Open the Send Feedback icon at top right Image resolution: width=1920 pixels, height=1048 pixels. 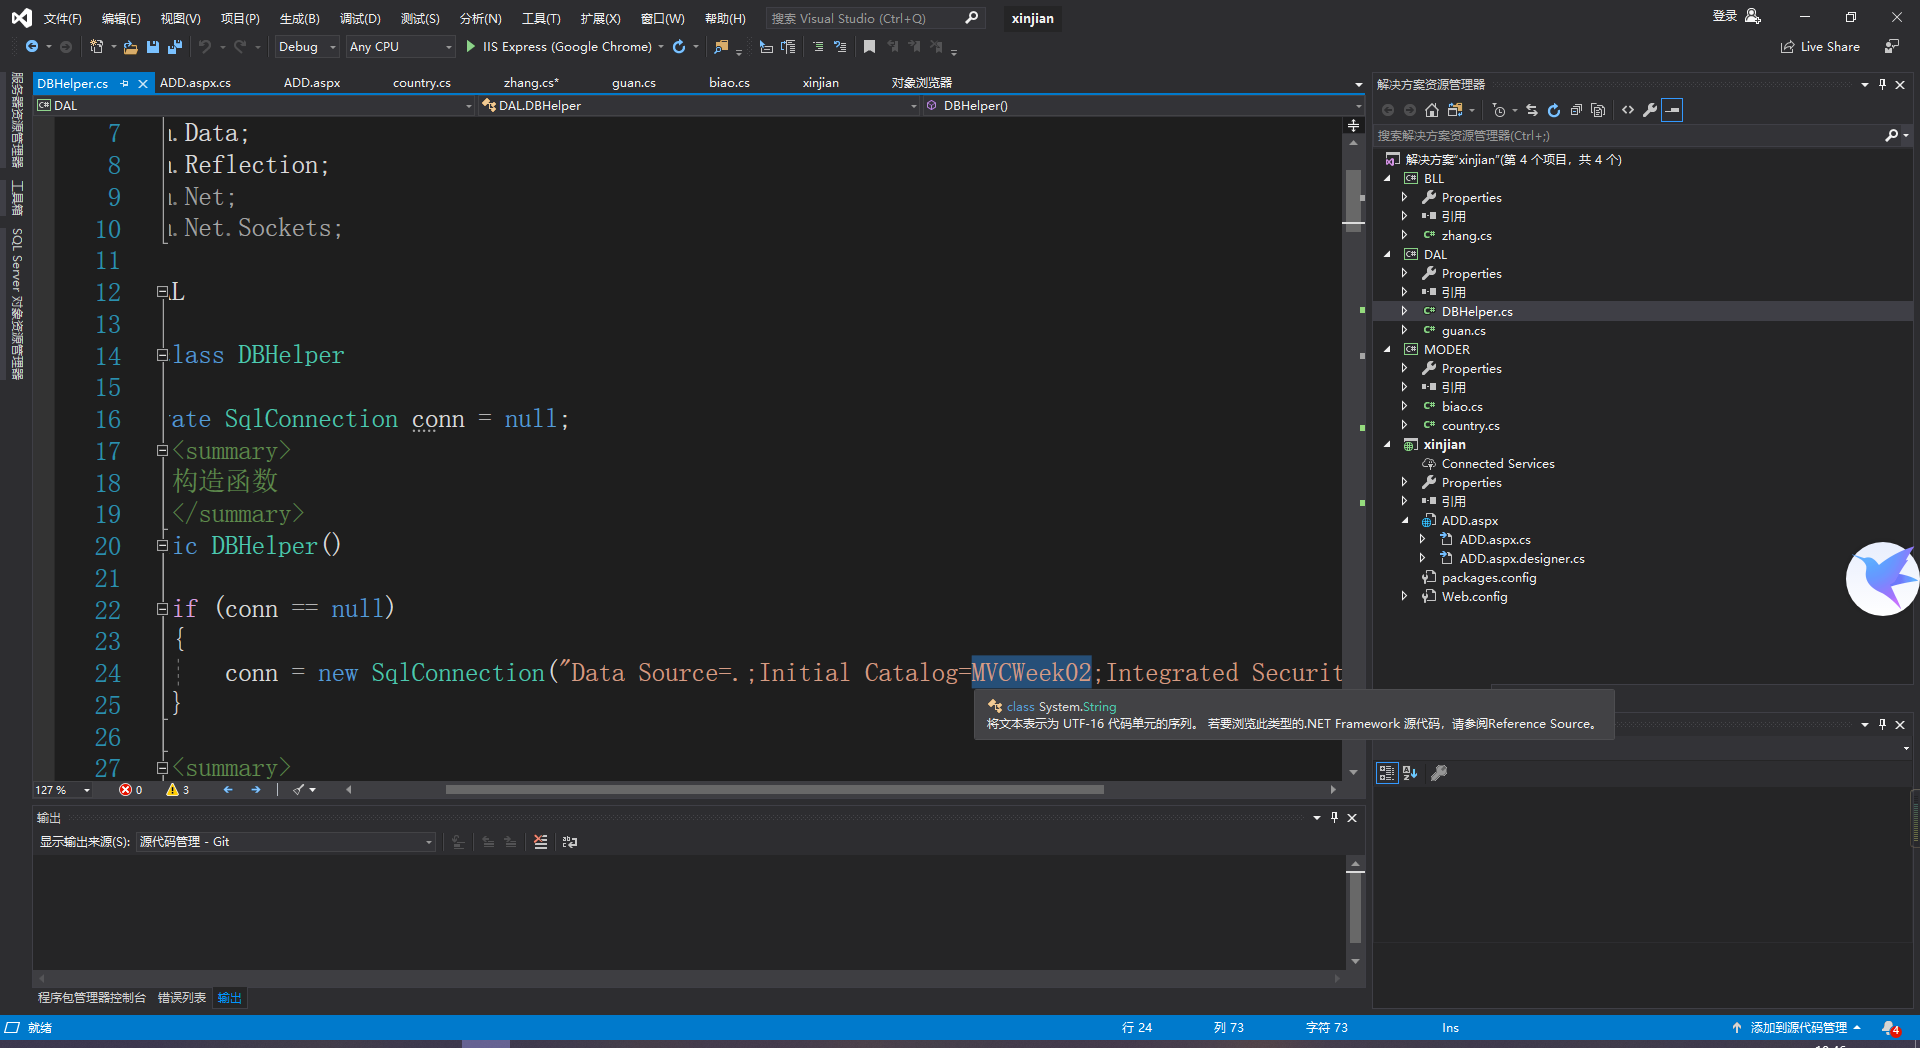coord(1892,47)
